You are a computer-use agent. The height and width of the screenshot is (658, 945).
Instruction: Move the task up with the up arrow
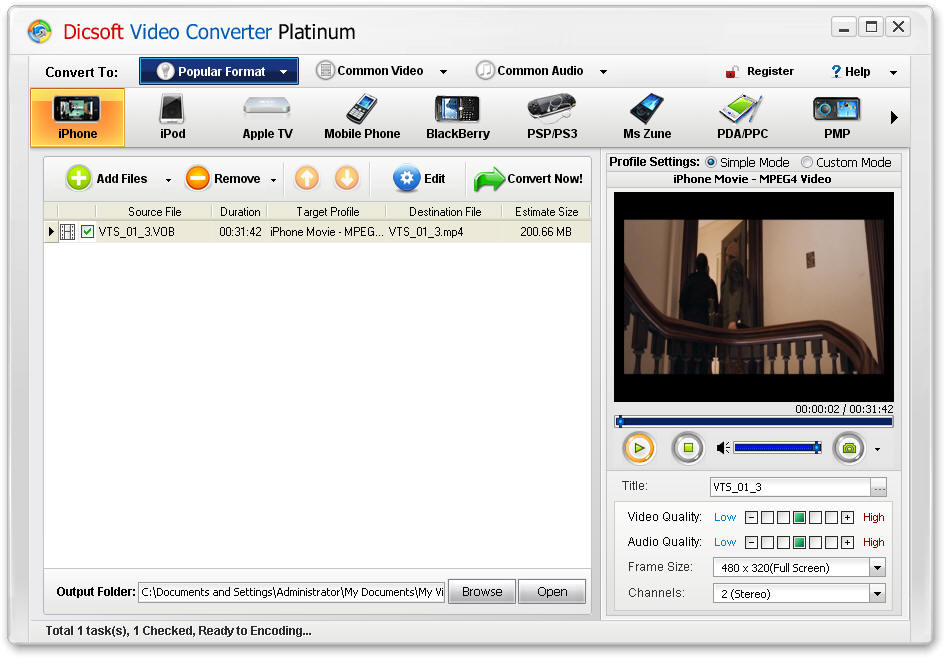pyautogui.click(x=307, y=178)
